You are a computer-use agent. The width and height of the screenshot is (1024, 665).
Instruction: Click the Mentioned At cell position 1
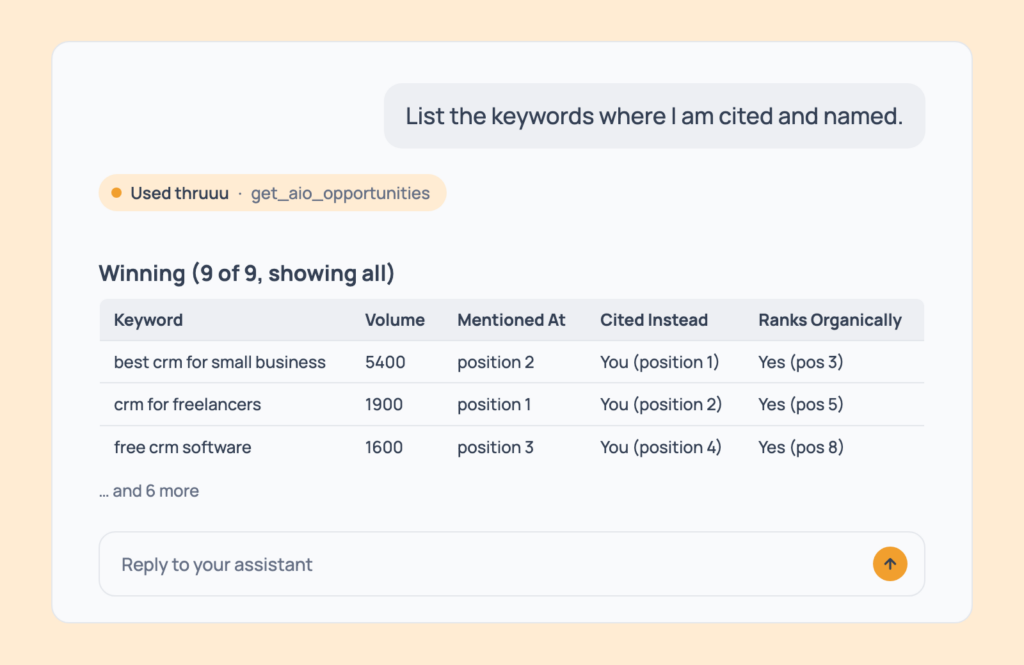[x=494, y=404]
